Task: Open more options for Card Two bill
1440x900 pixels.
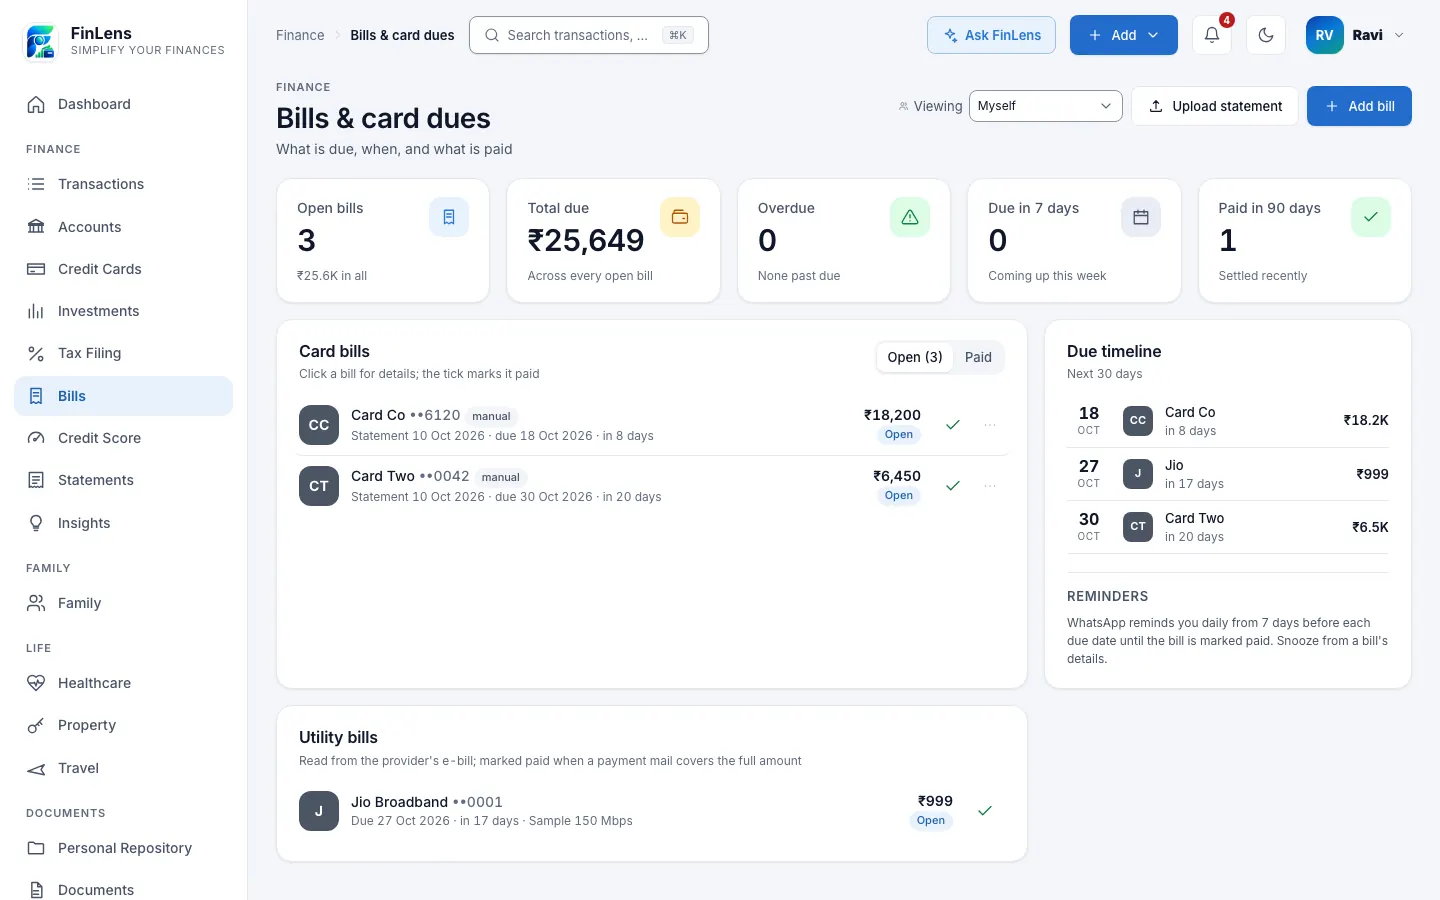Action: (990, 486)
